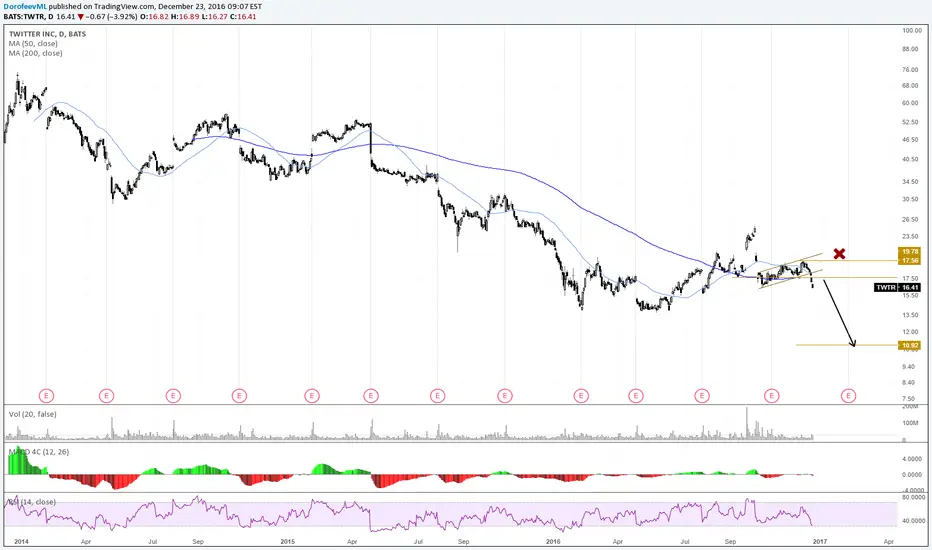Image resolution: width=932 pixels, height=550 pixels.
Task: Click the RSI (14, close) indicator label
Action: (32, 502)
